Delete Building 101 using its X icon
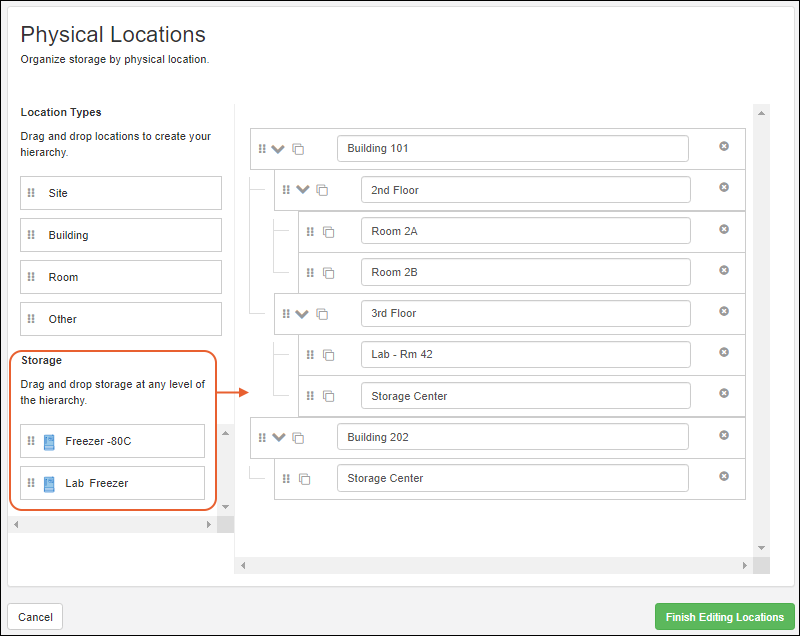This screenshot has width=800, height=636. [x=724, y=146]
